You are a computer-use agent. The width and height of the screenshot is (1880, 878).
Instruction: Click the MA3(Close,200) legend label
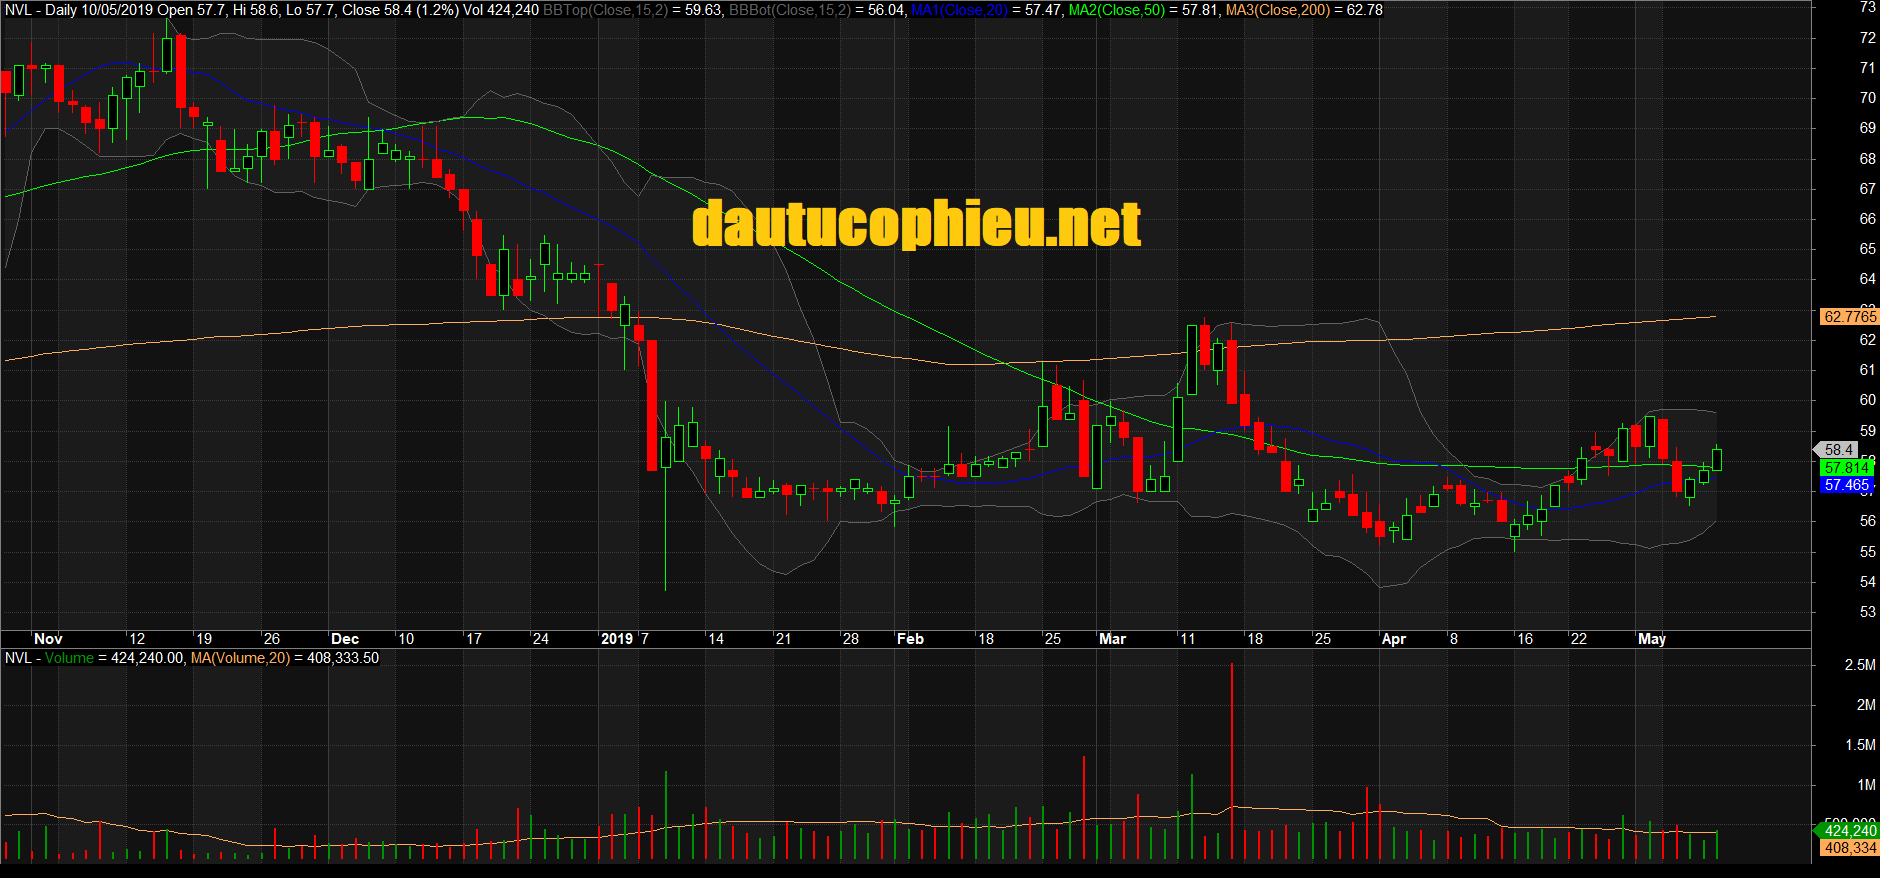[1277, 10]
